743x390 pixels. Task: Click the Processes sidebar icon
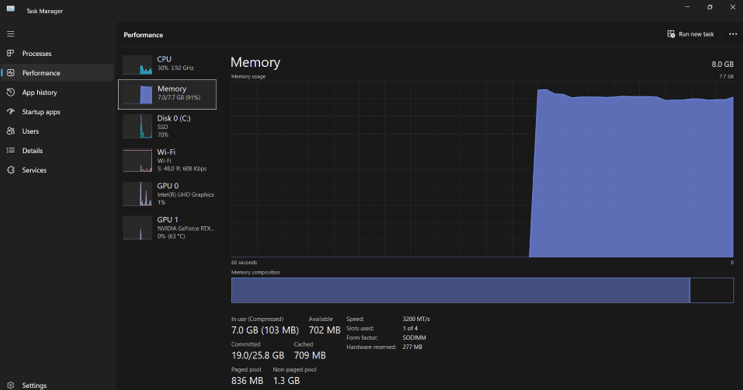10,53
